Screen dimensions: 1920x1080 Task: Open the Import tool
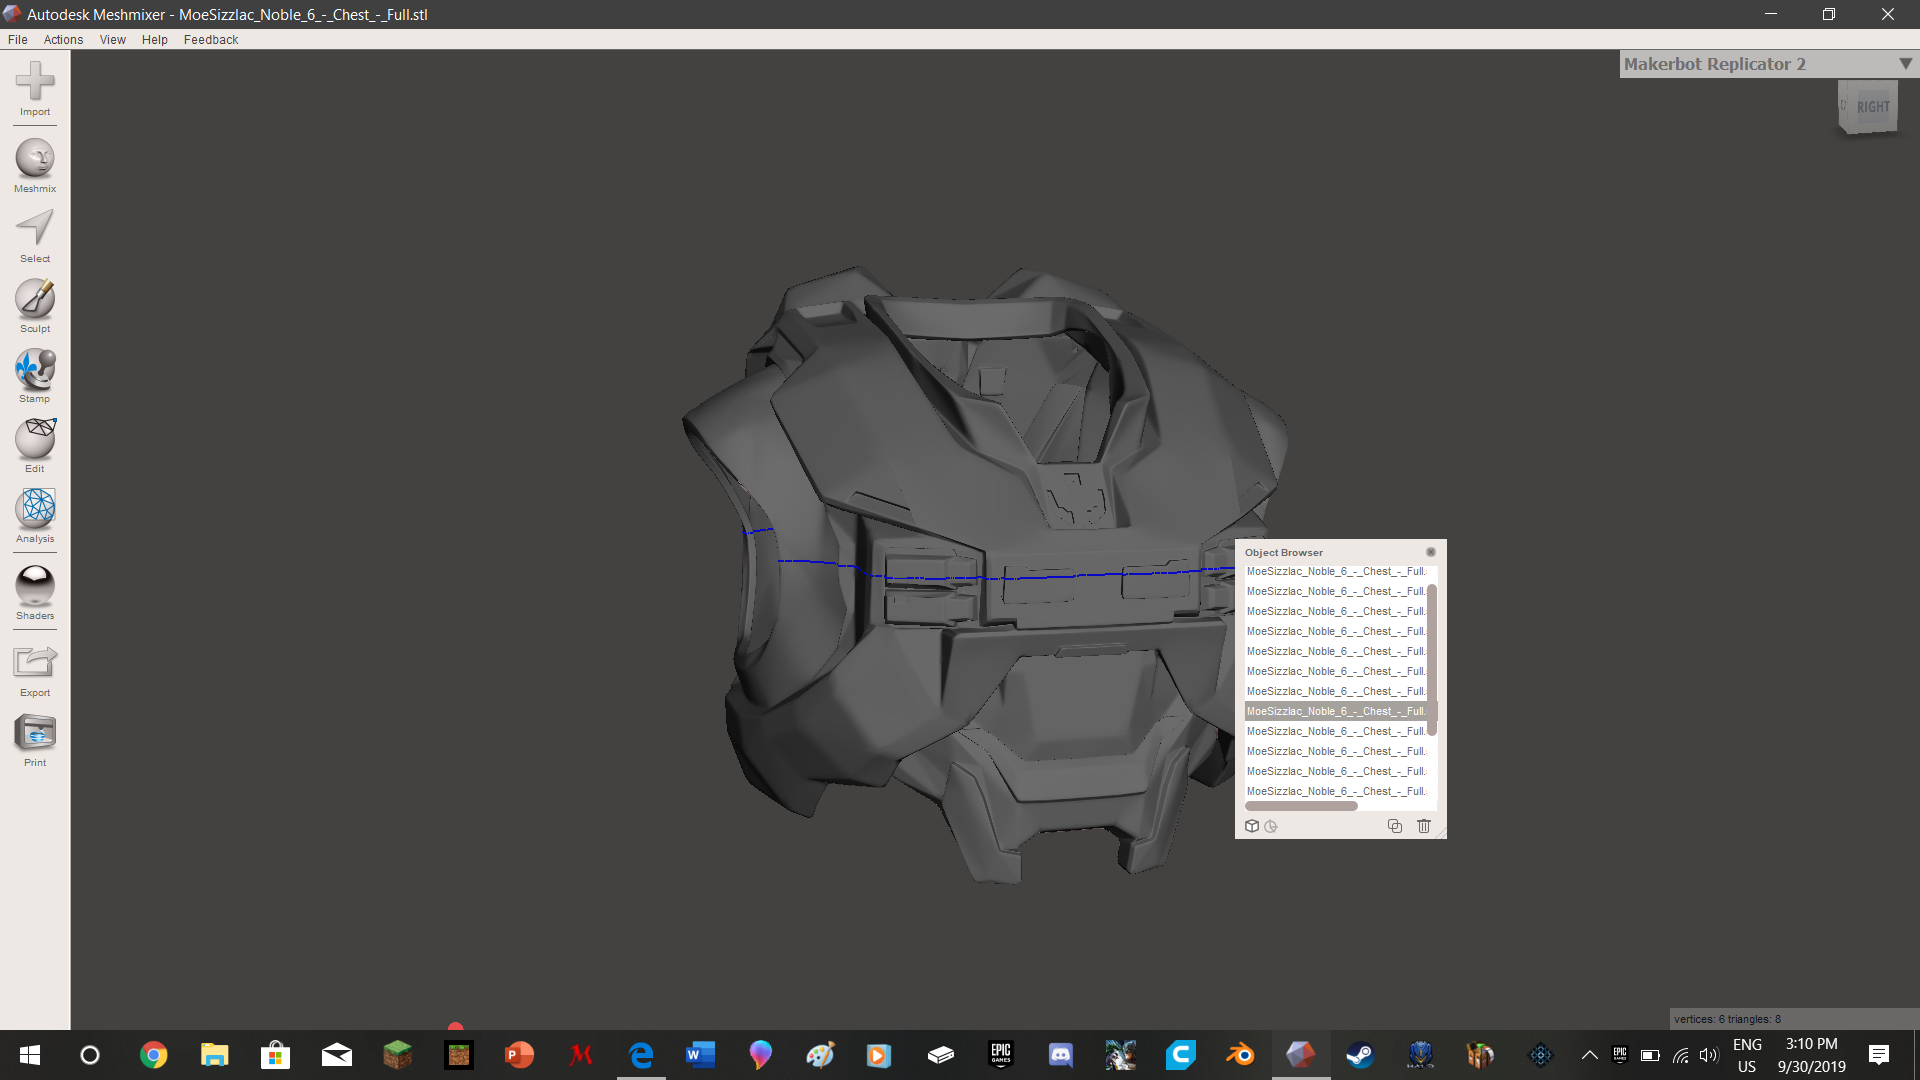35,83
